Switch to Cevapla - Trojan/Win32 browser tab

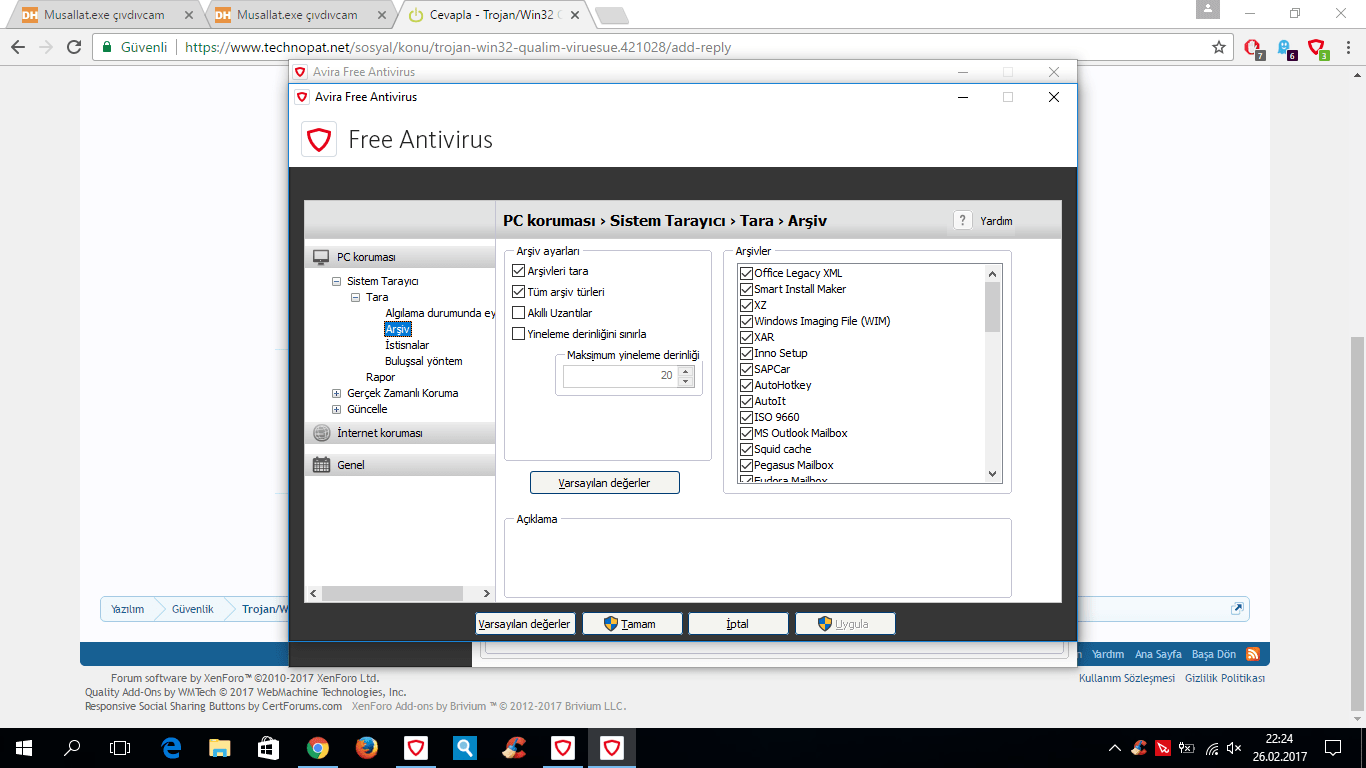(496, 15)
